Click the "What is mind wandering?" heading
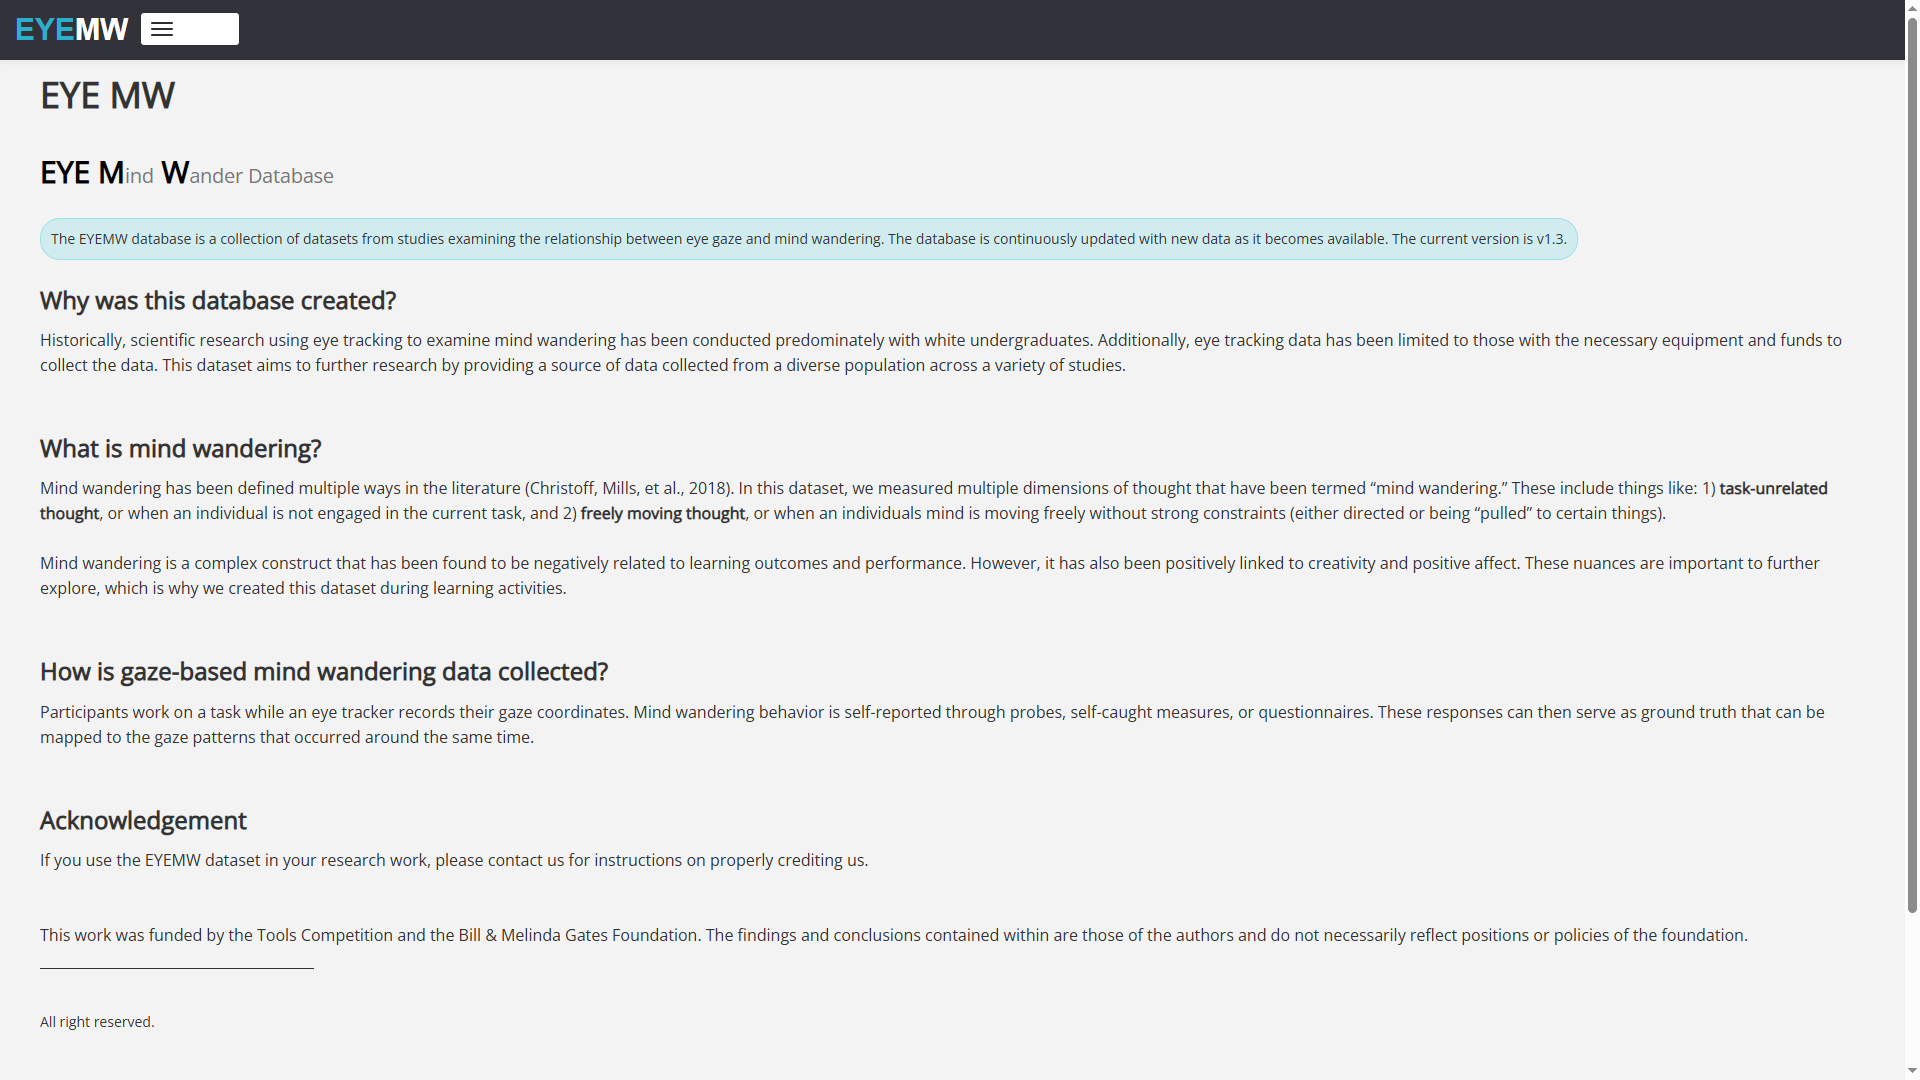 coord(180,449)
